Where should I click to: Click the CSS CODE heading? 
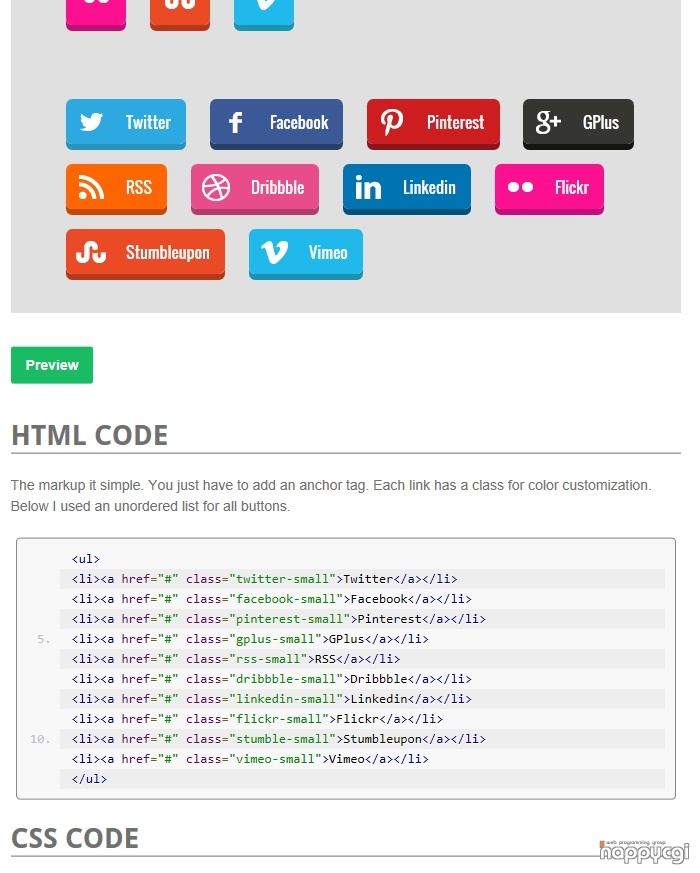[x=75, y=838]
